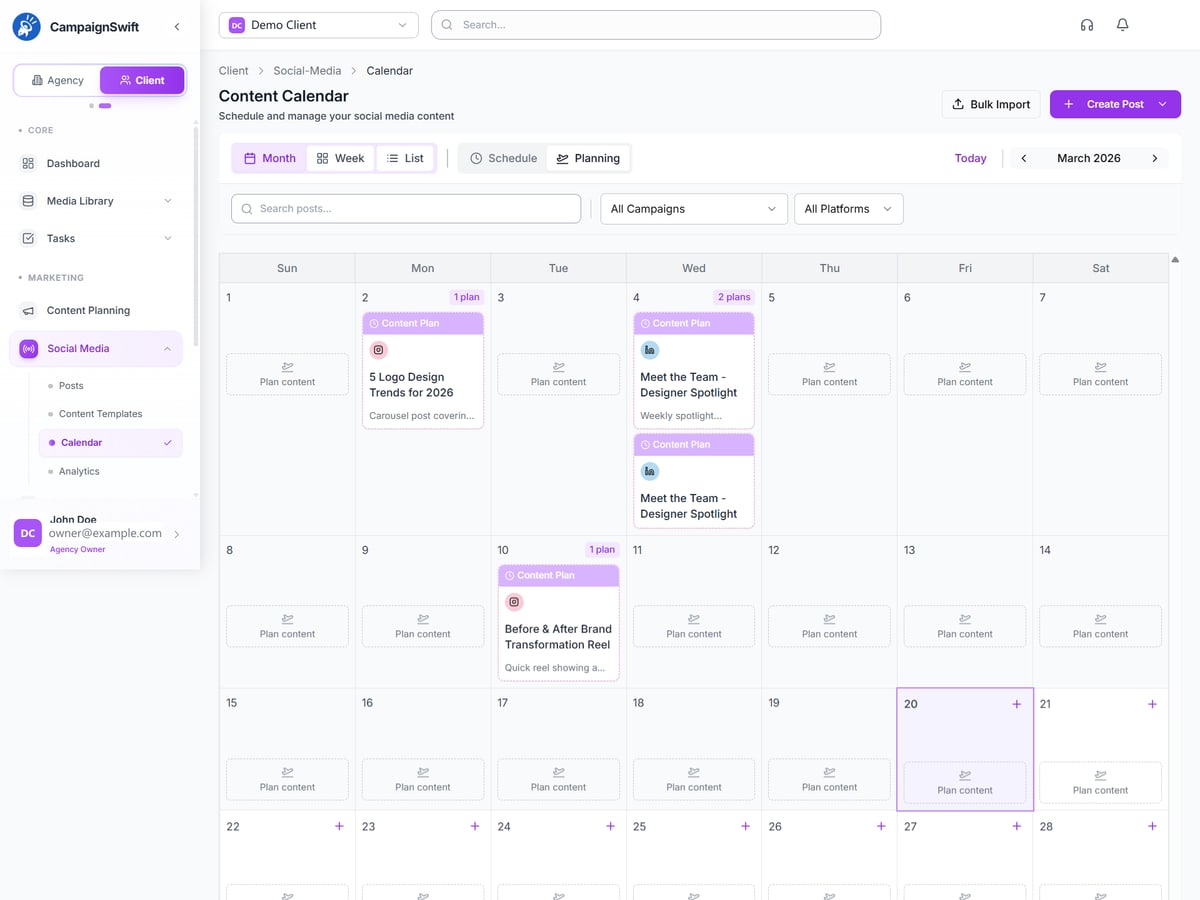Click the 1 plan badge on day 2
The image size is (1200, 900).
(x=466, y=297)
